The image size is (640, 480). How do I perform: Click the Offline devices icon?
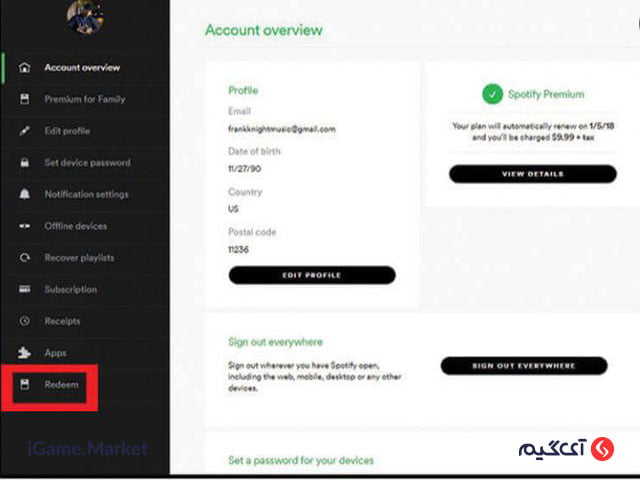pos(24,226)
